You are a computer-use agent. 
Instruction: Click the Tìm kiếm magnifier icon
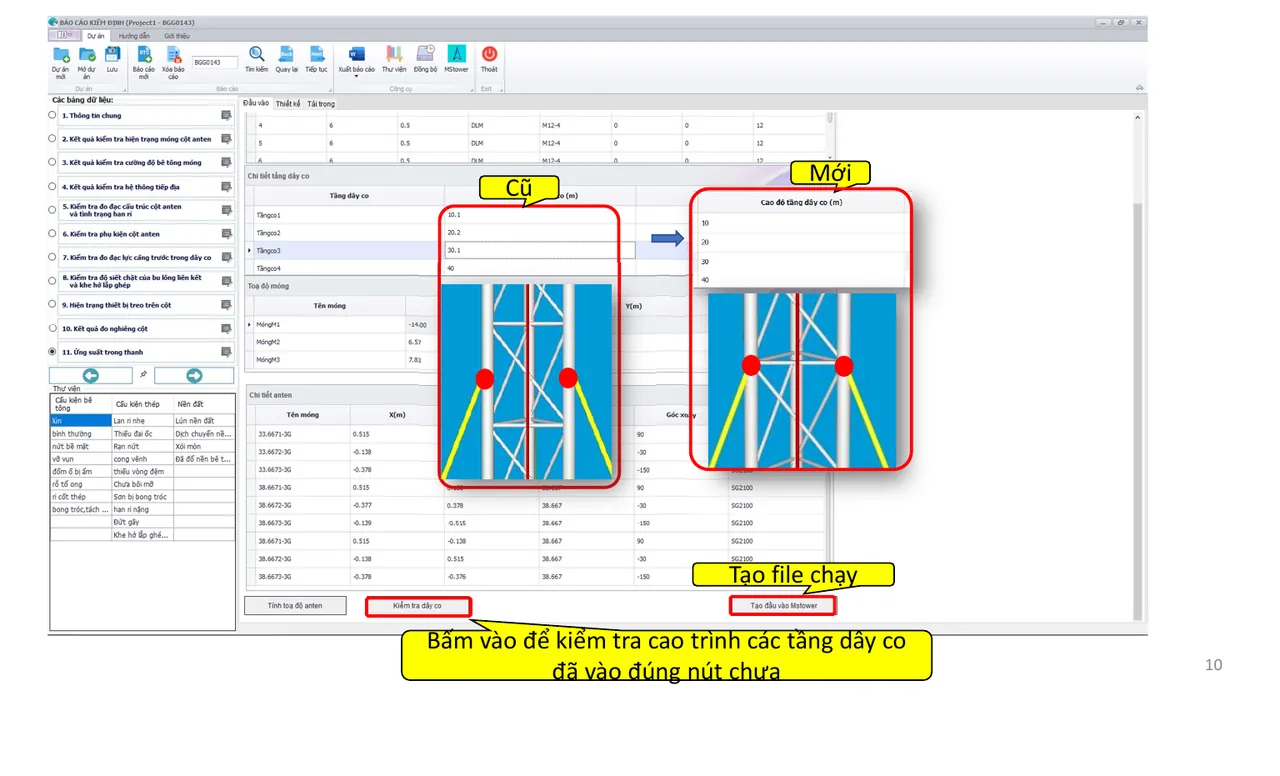tap(256, 55)
